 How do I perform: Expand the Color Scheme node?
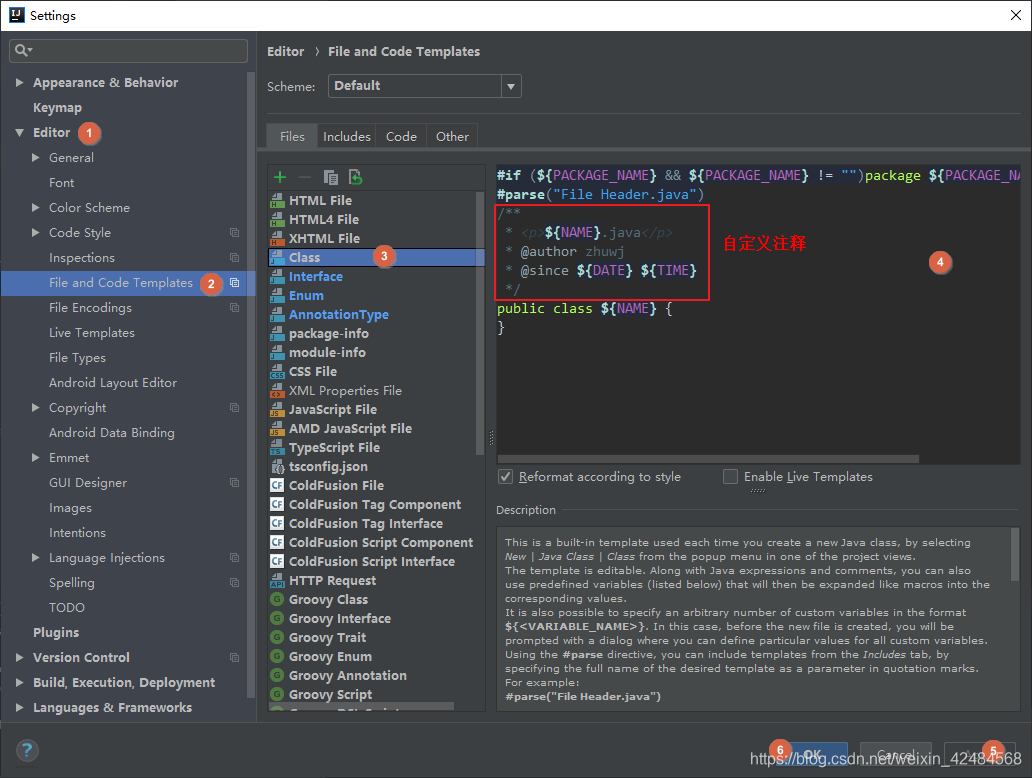tap(36, 207)
